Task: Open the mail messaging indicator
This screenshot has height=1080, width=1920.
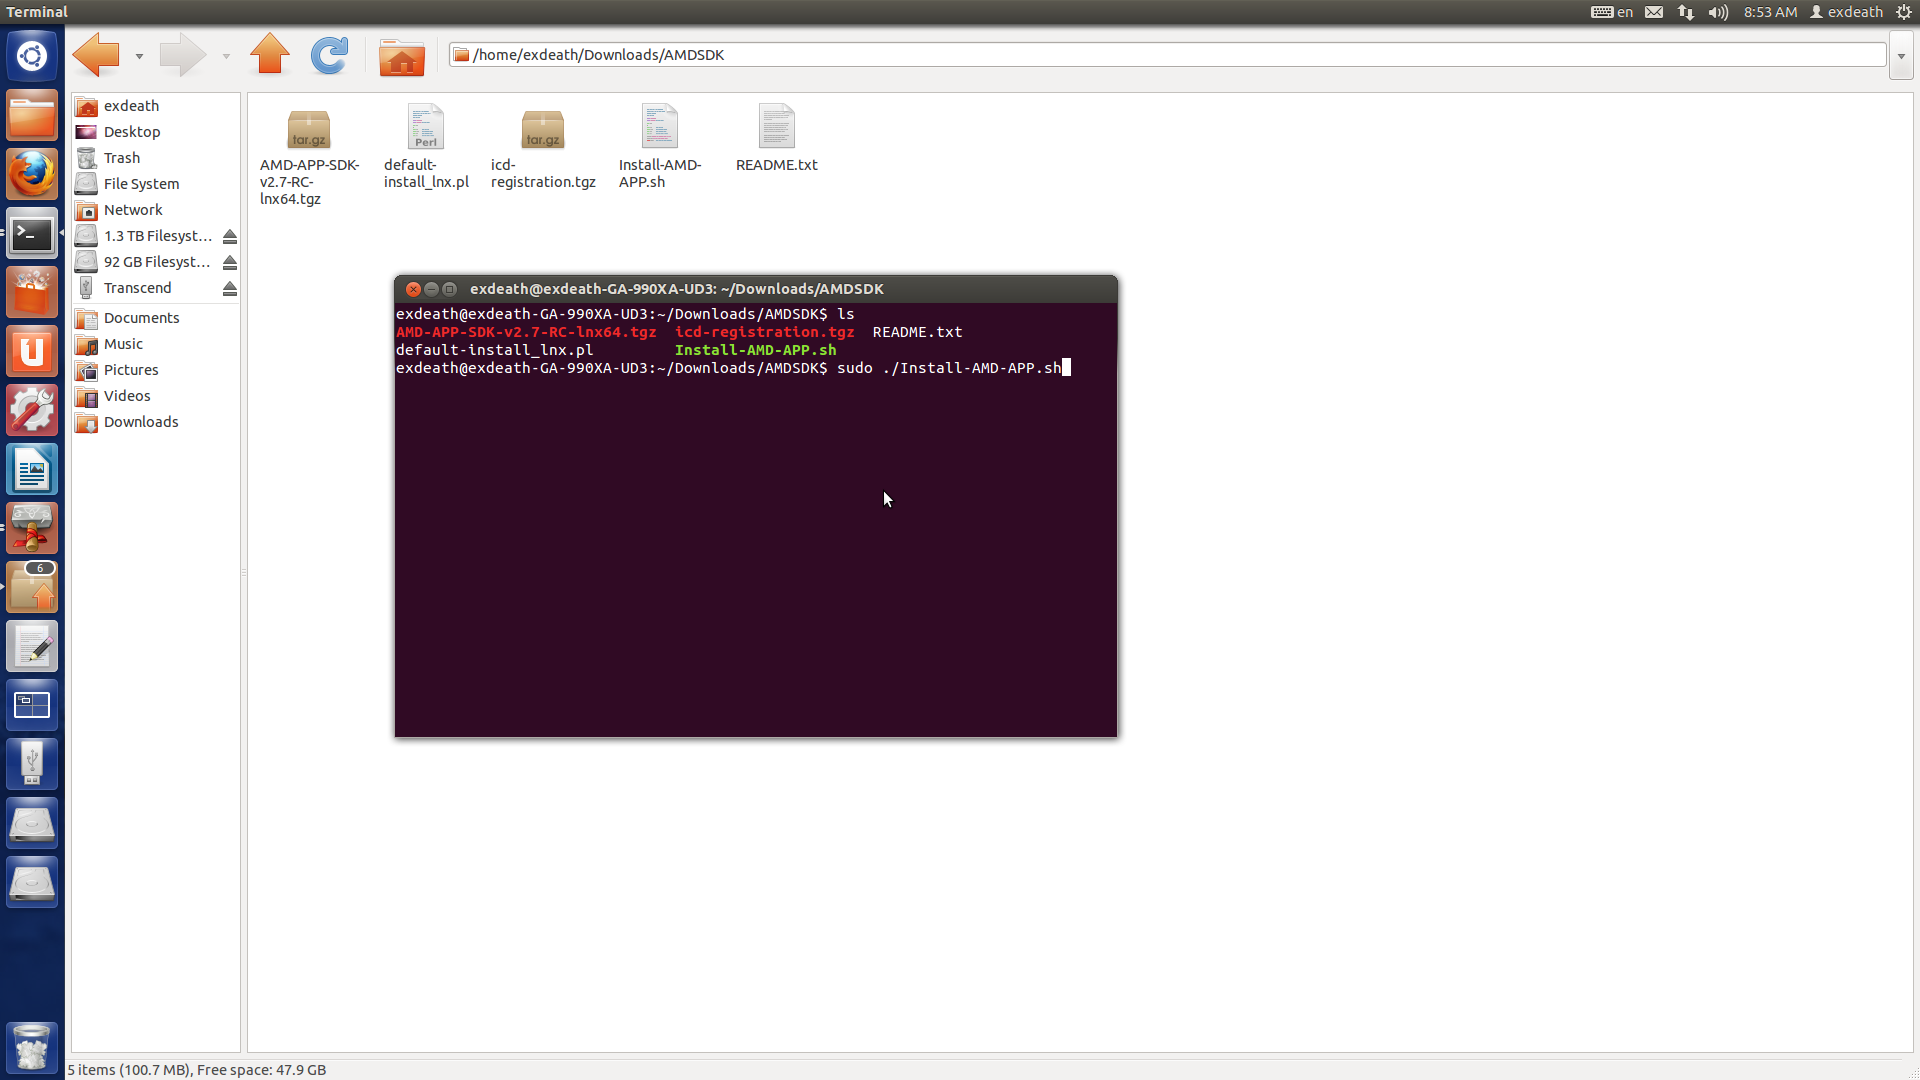Action: click(x=1654, y=12)
